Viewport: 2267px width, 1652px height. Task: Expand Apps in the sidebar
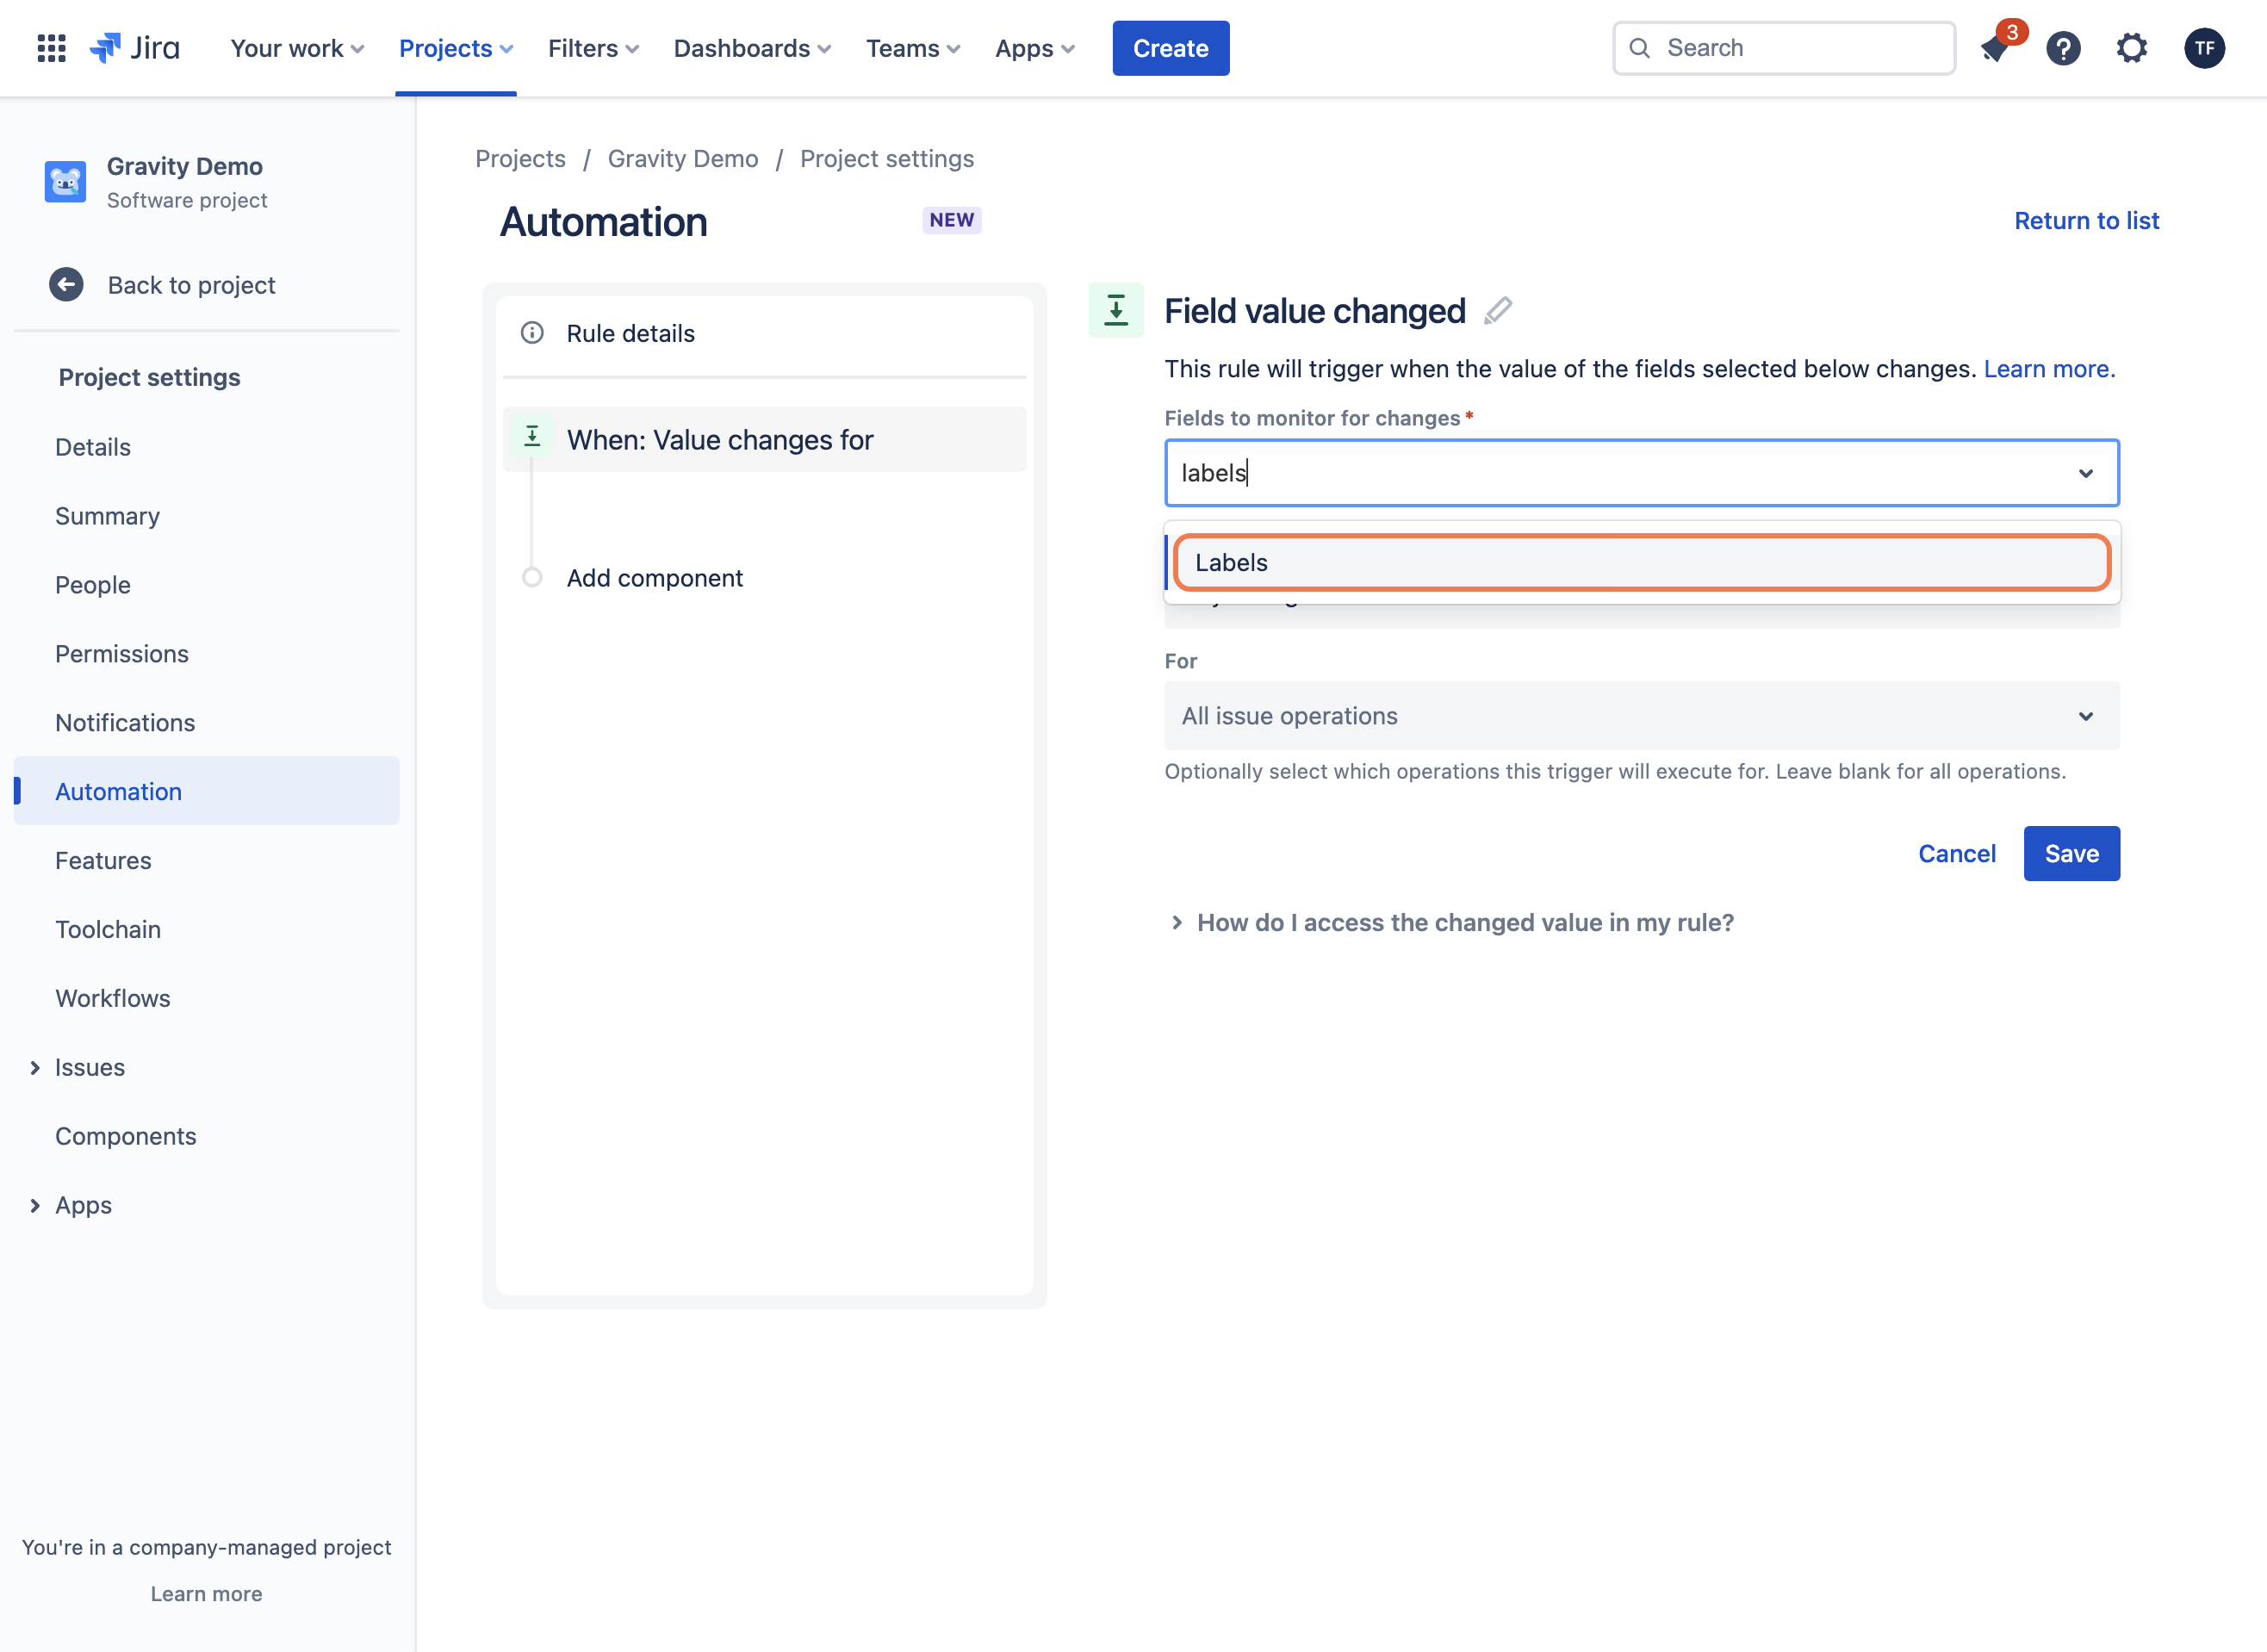pos(35,1205)
